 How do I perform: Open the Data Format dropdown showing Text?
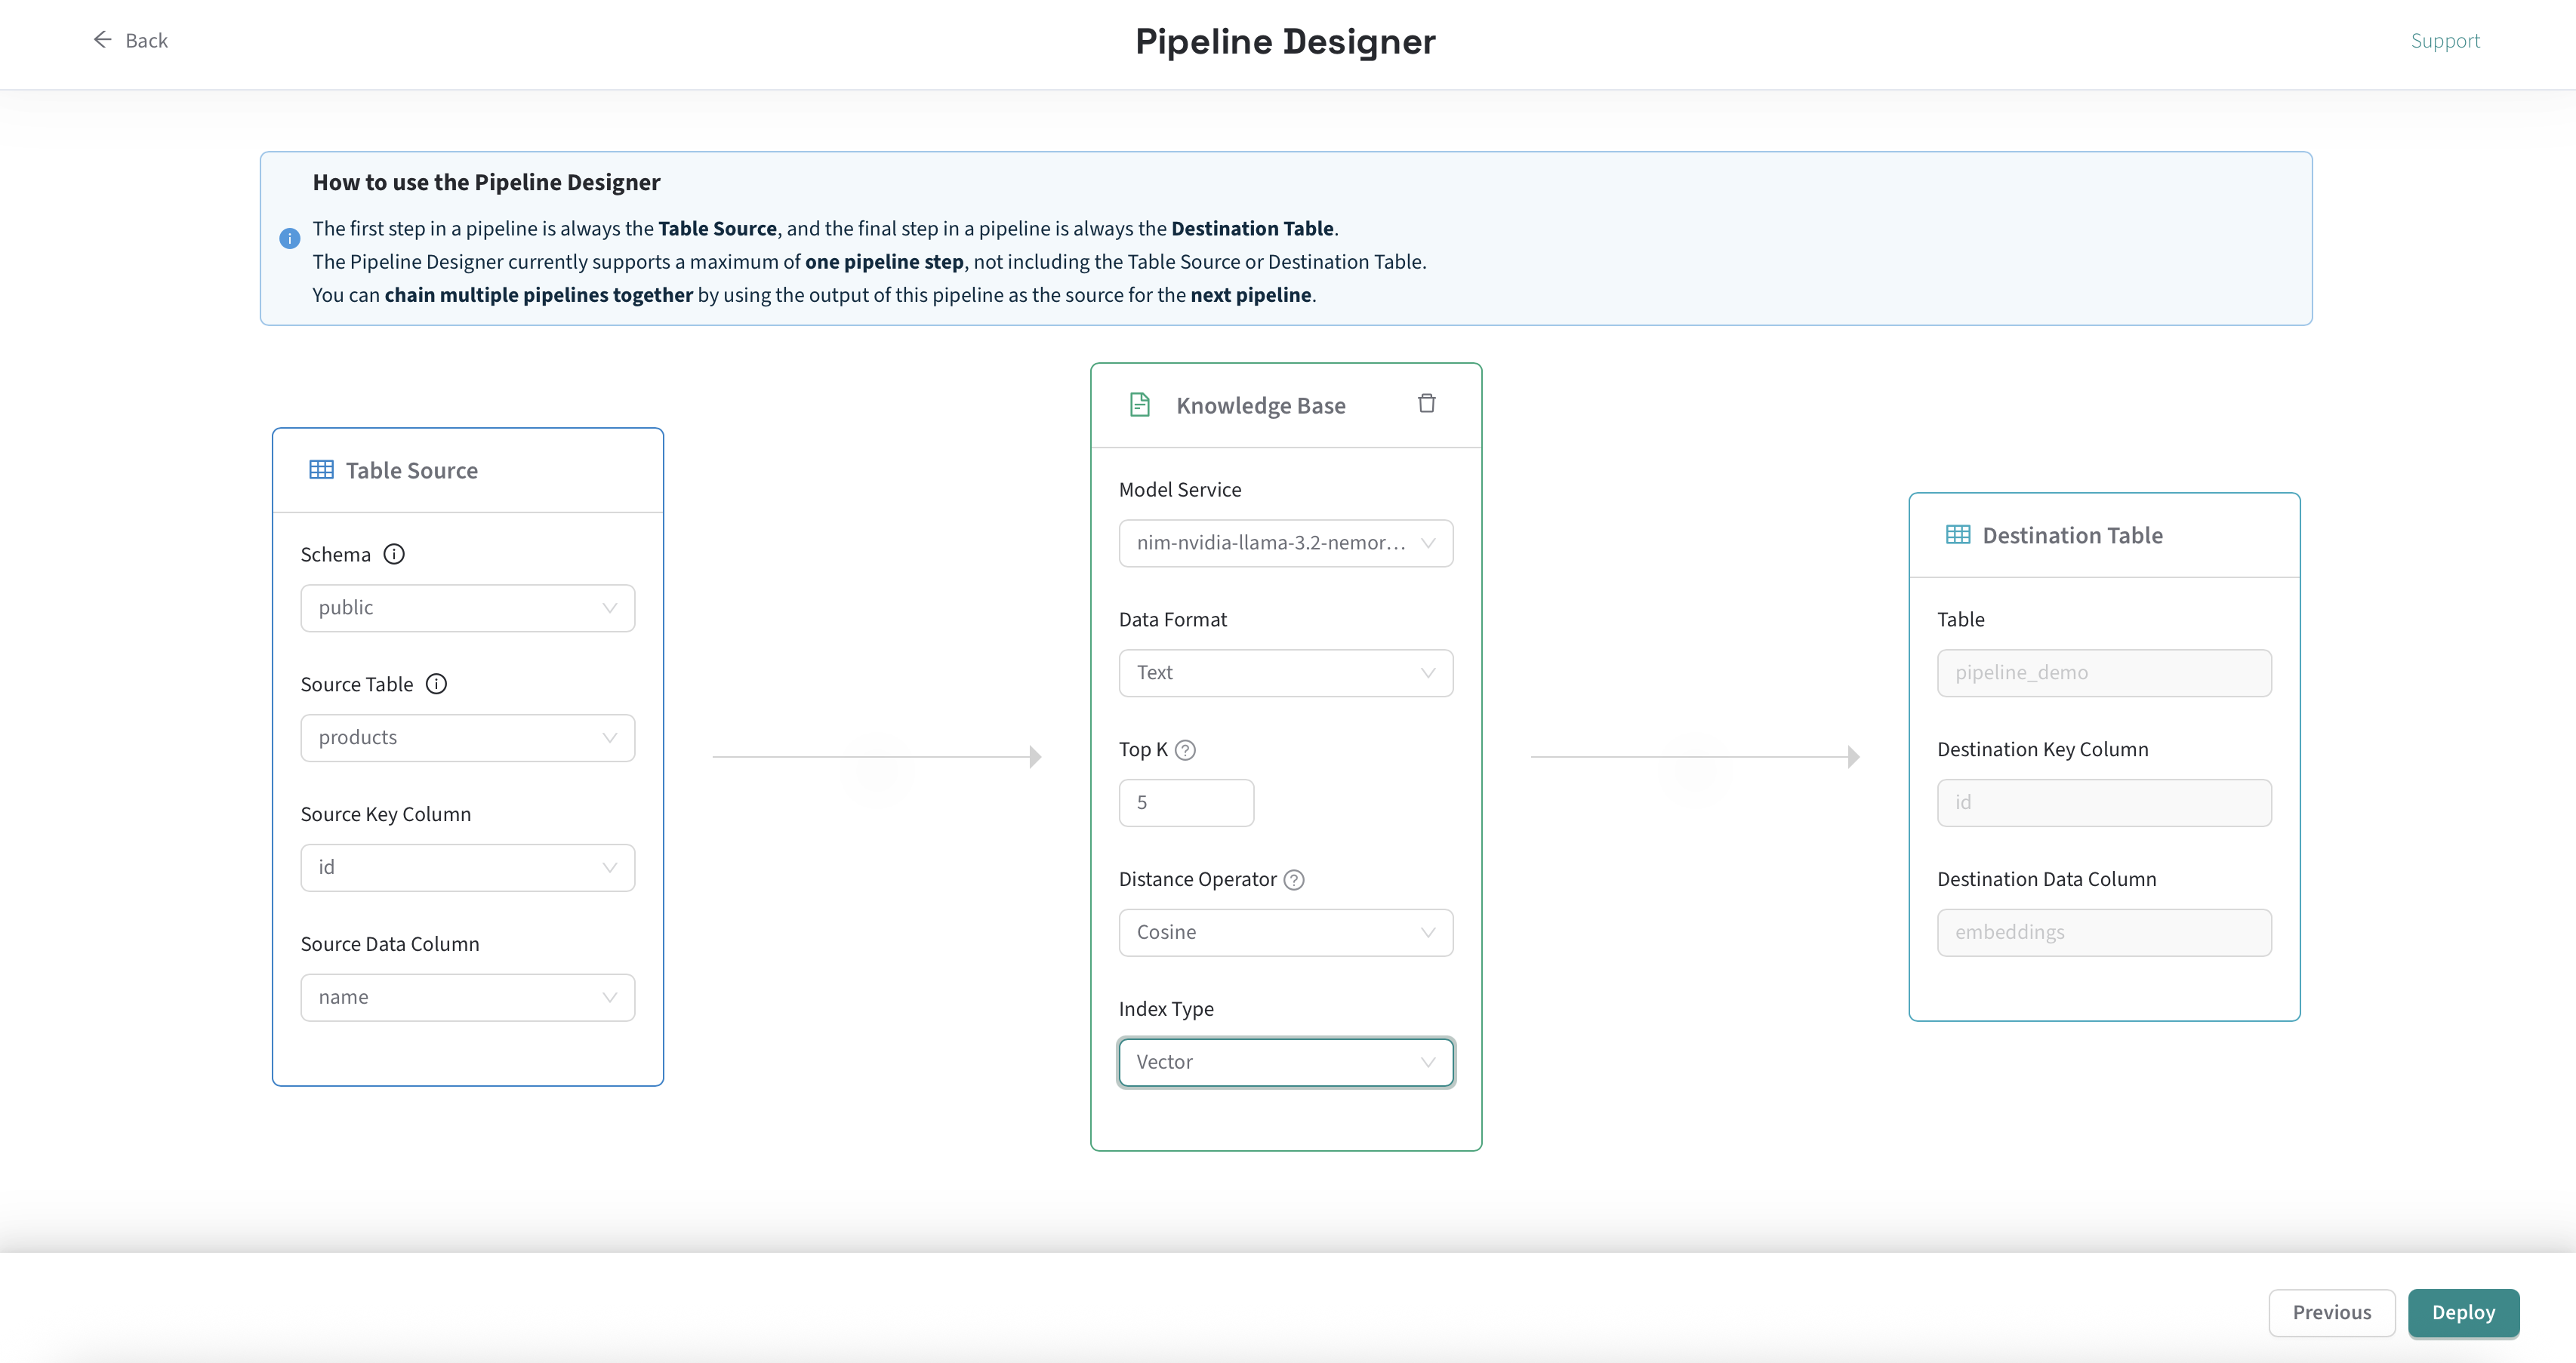[1286, 672]
